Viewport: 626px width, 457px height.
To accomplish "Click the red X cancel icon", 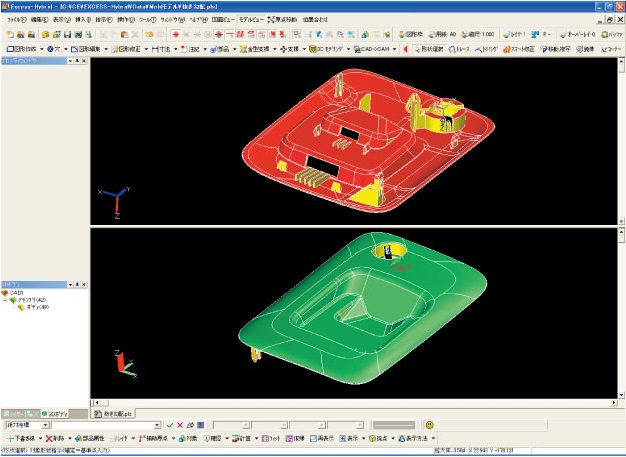I will pyautogui.click(x=180, y=425).
